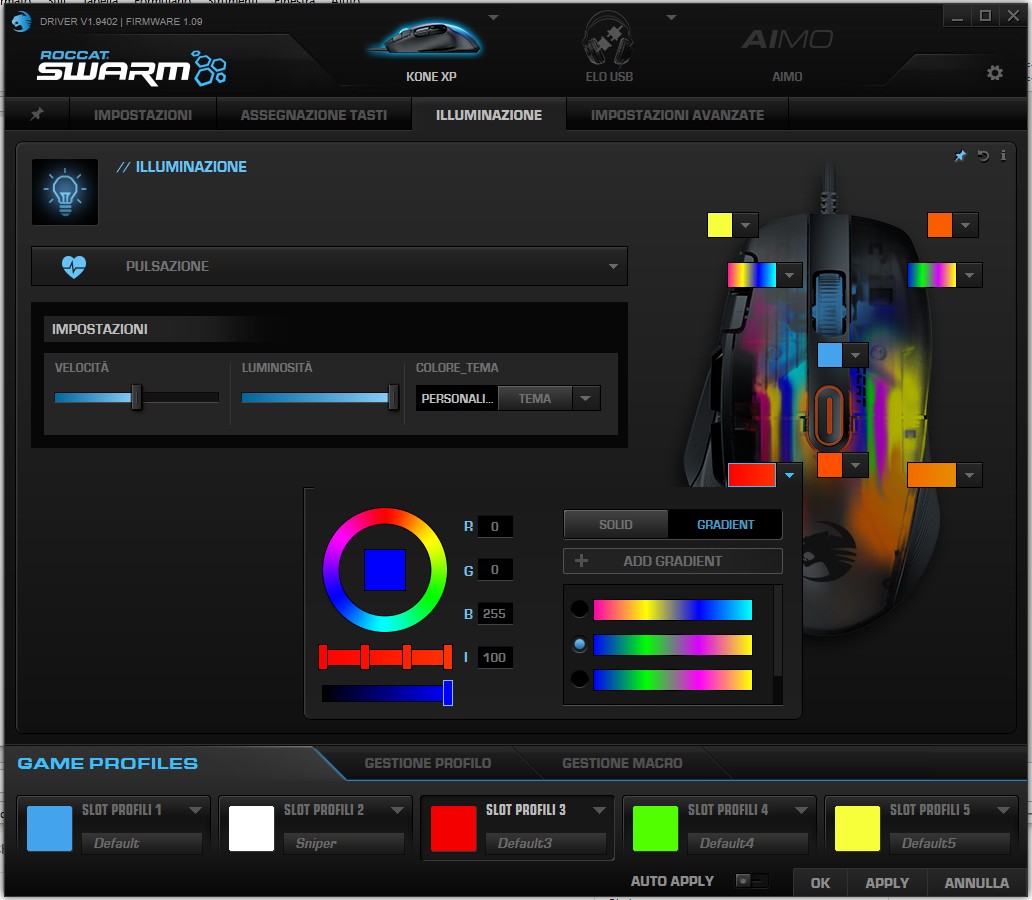This screenshot has height=900, width=1032.
Task: Click the ROCCAT logo icon beside driver version
Action: [21, 21]
